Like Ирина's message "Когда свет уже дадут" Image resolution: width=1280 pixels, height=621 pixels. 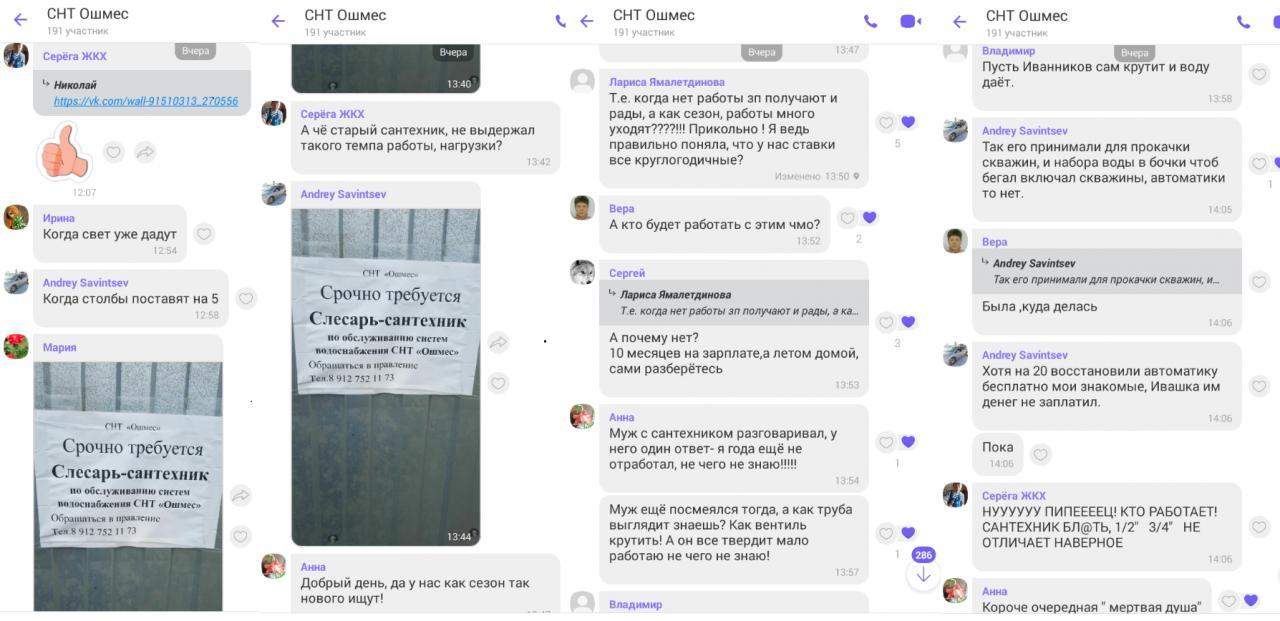(204, 234)
